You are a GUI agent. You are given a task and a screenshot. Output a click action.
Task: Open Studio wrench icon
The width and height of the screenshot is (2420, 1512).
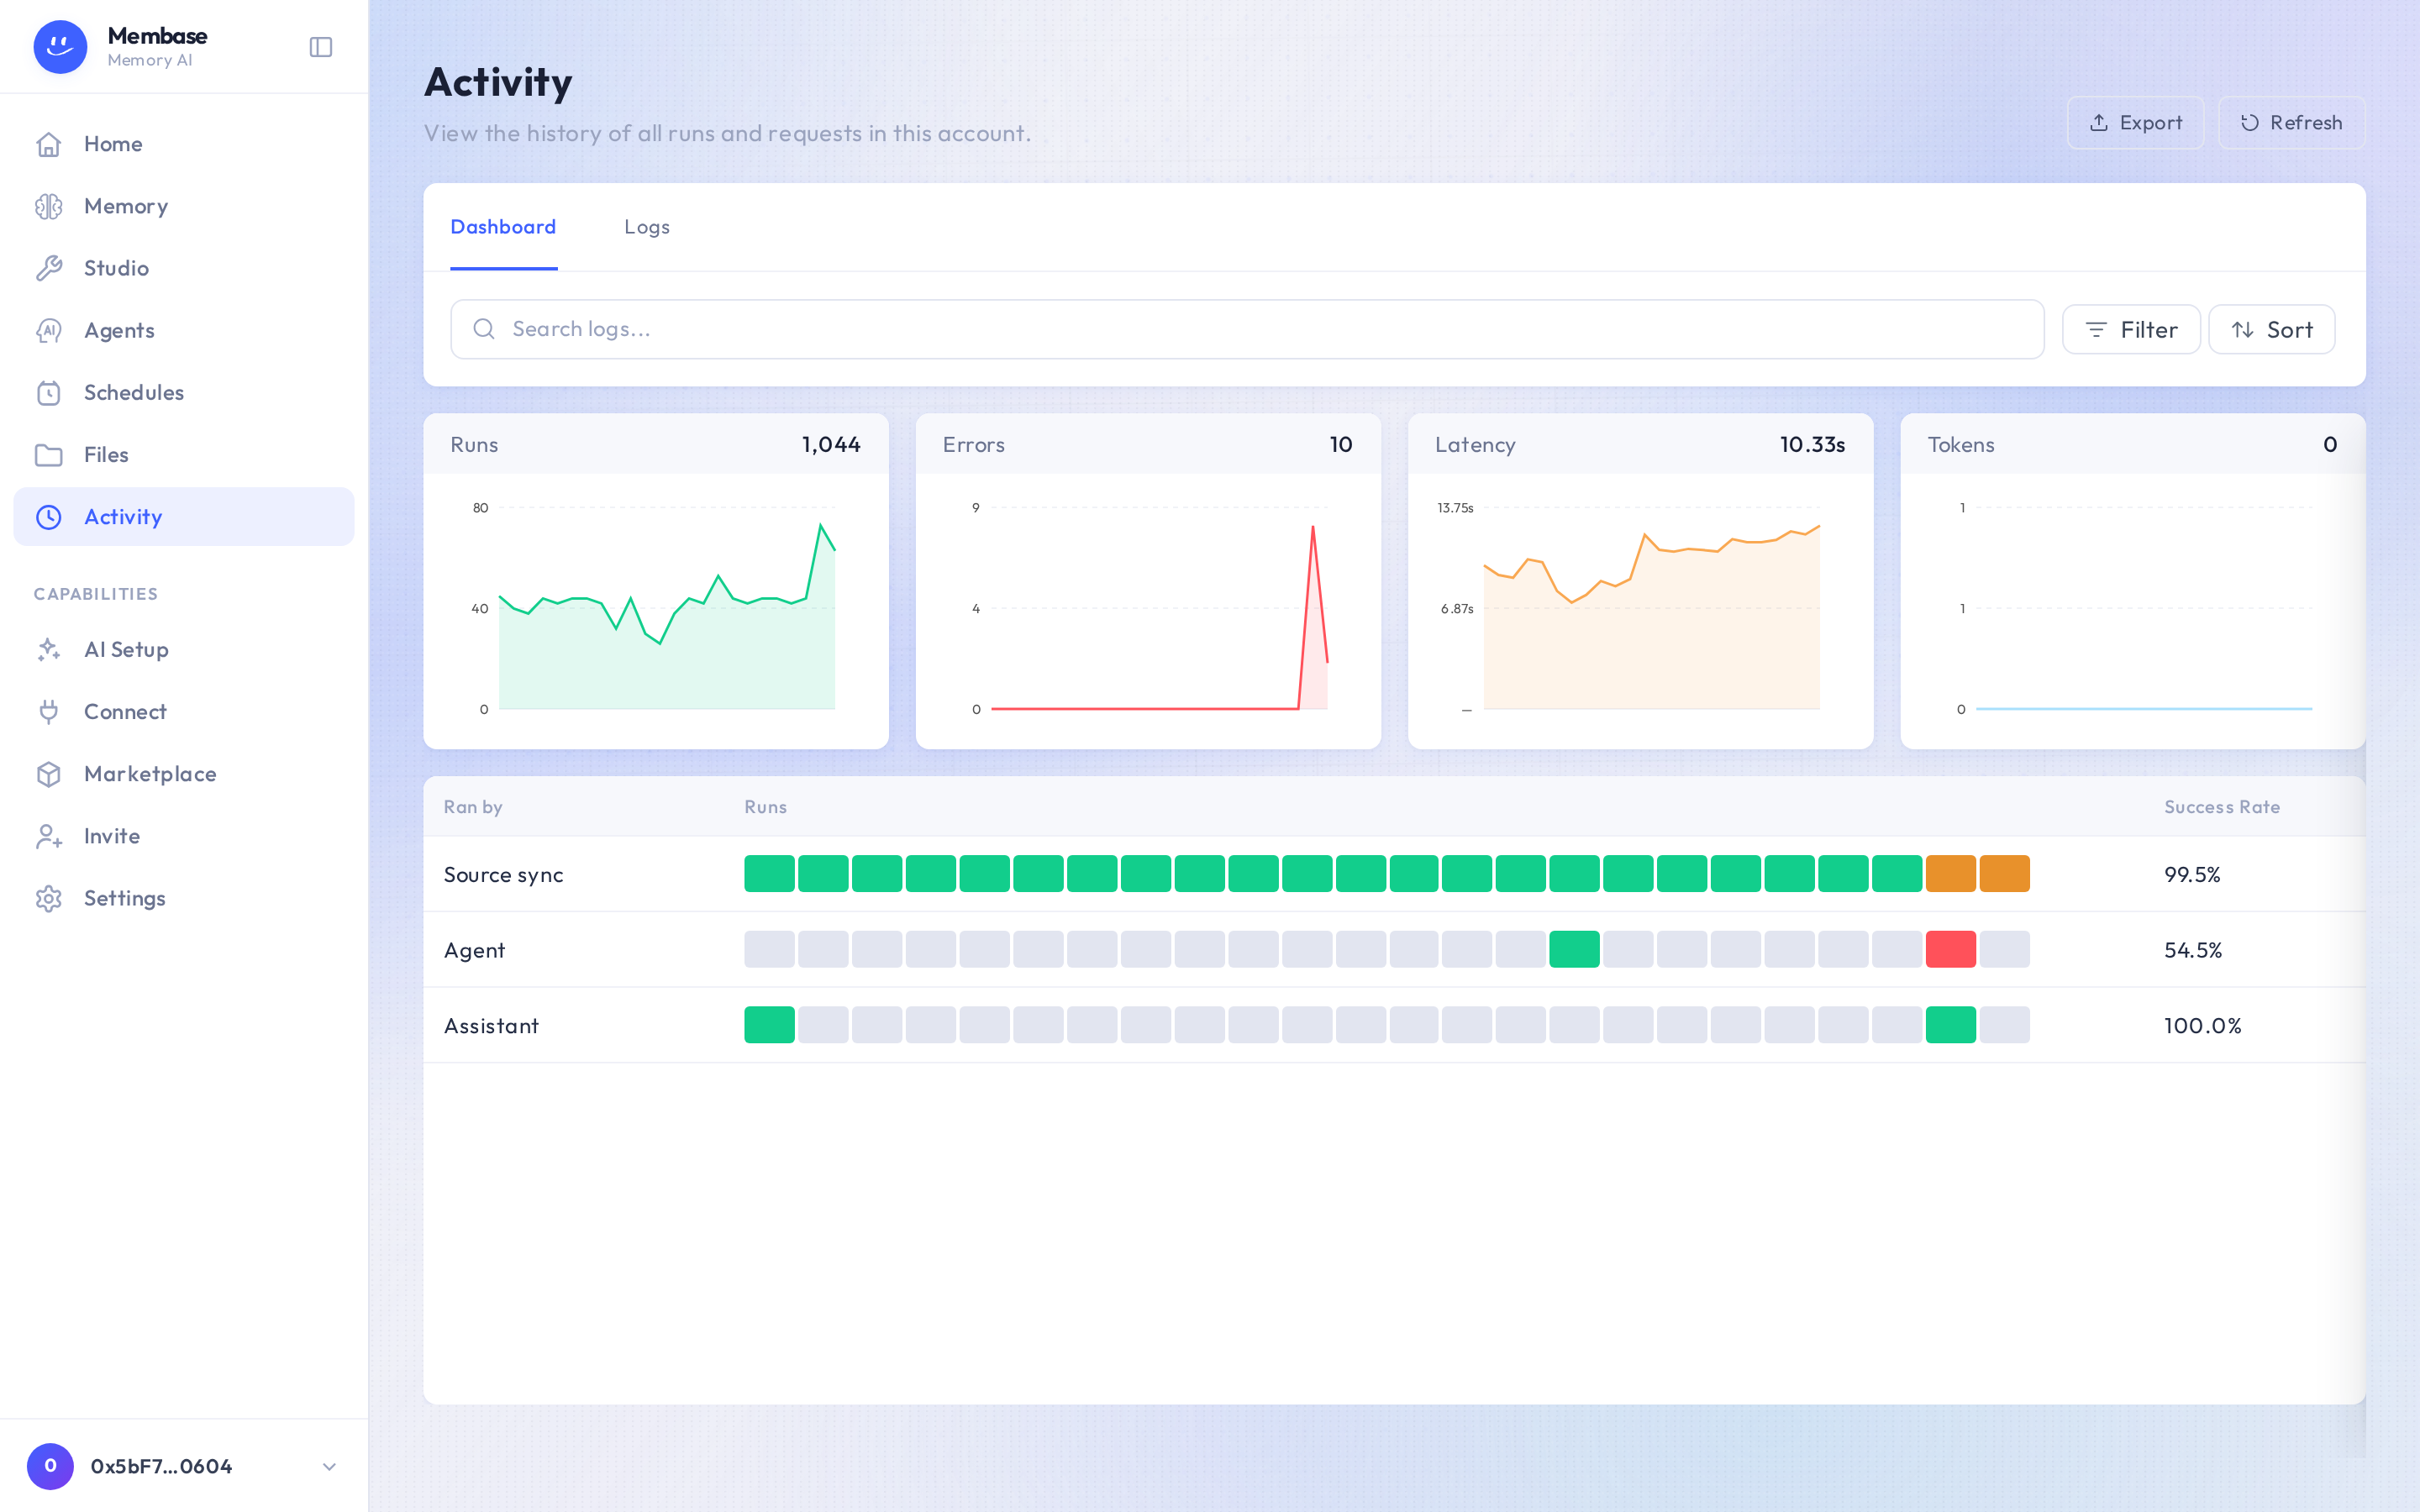click(x=49, y=268)
